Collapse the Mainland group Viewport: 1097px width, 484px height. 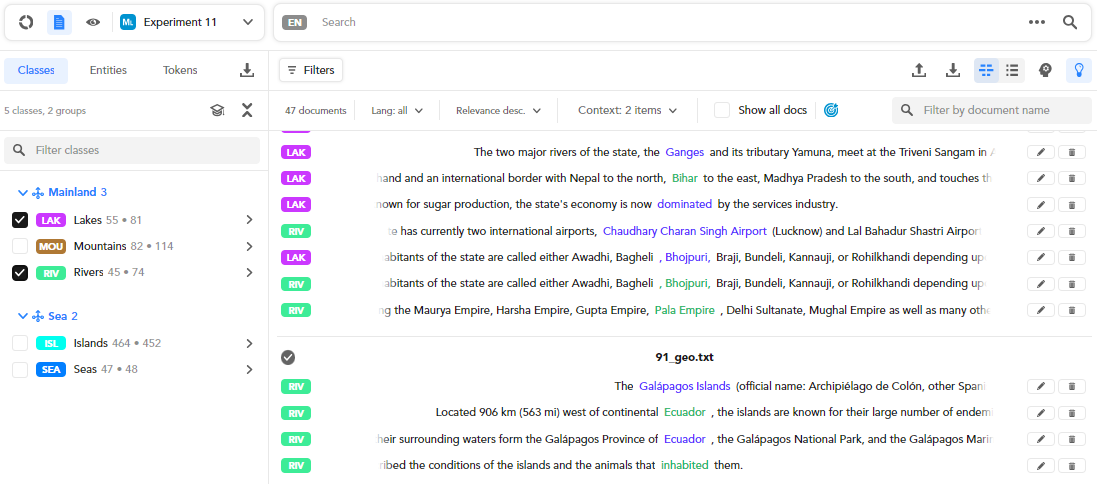coord(24,192)
